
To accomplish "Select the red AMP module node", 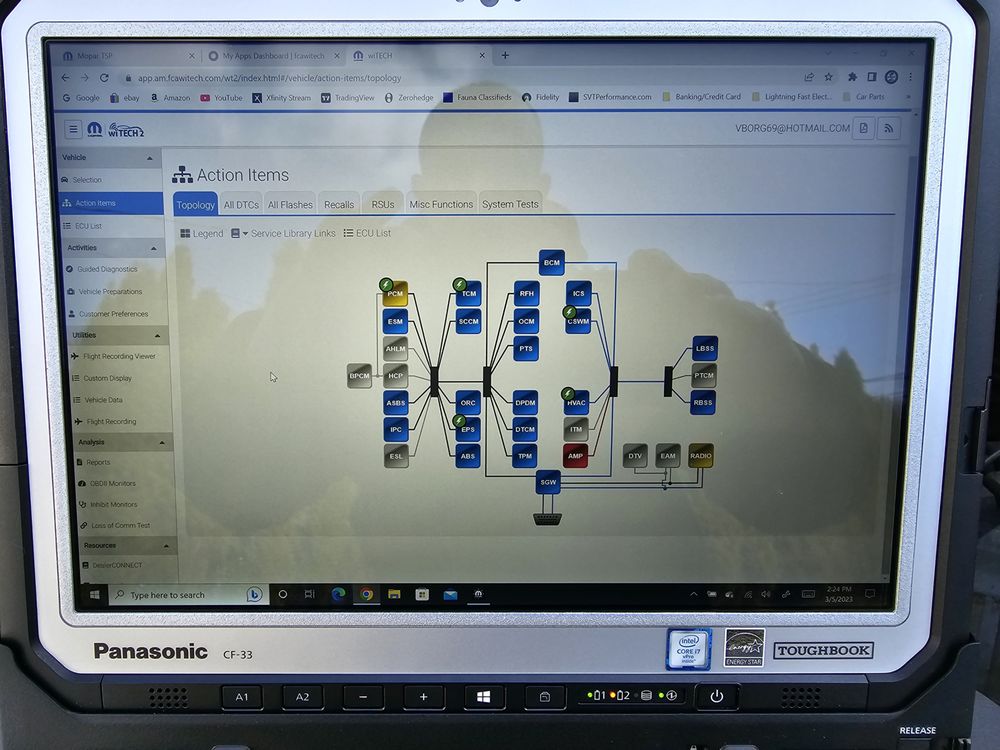I will 575,456.
